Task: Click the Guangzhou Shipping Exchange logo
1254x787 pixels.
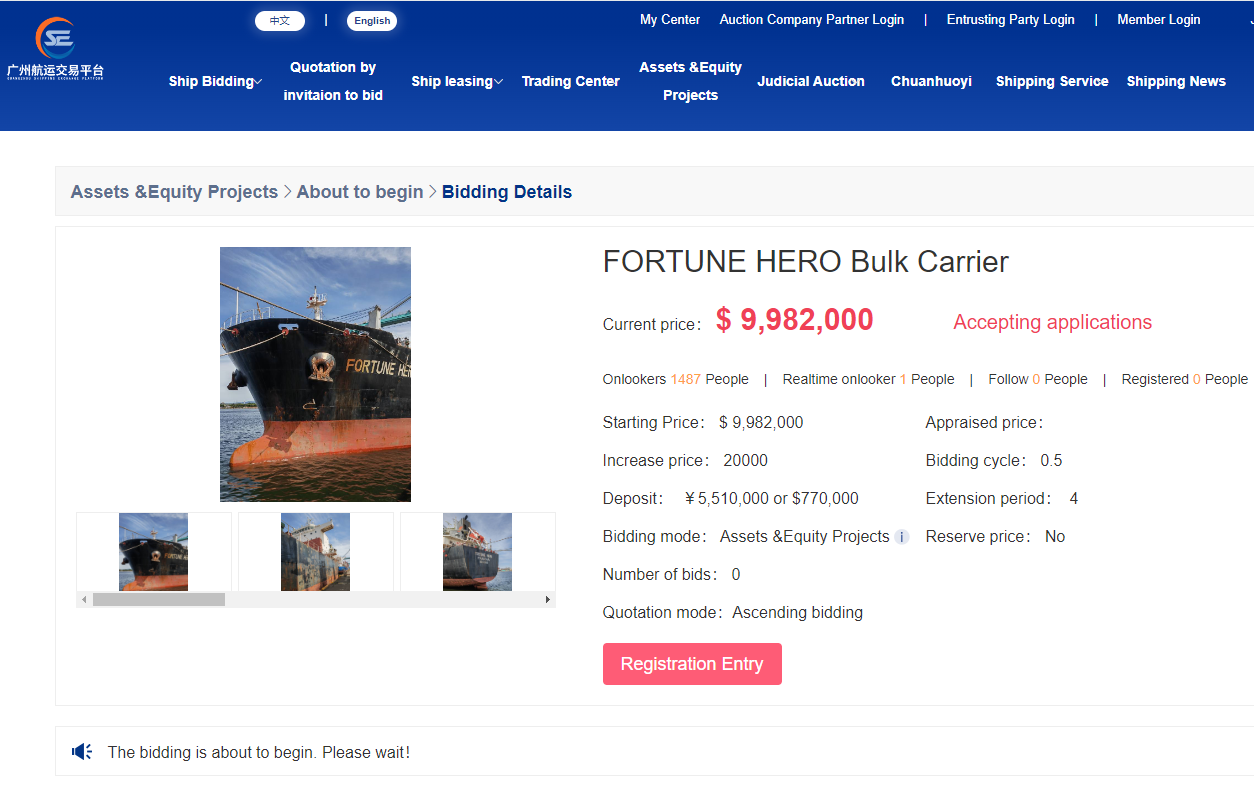Action: pyautogui.click(x=55, y=49)
